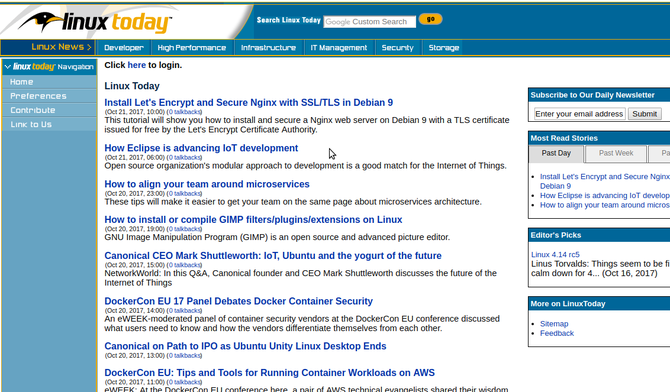Open talkbacks for DockerCon panel article
670x392 pixels.
click(x=184, y=311)
